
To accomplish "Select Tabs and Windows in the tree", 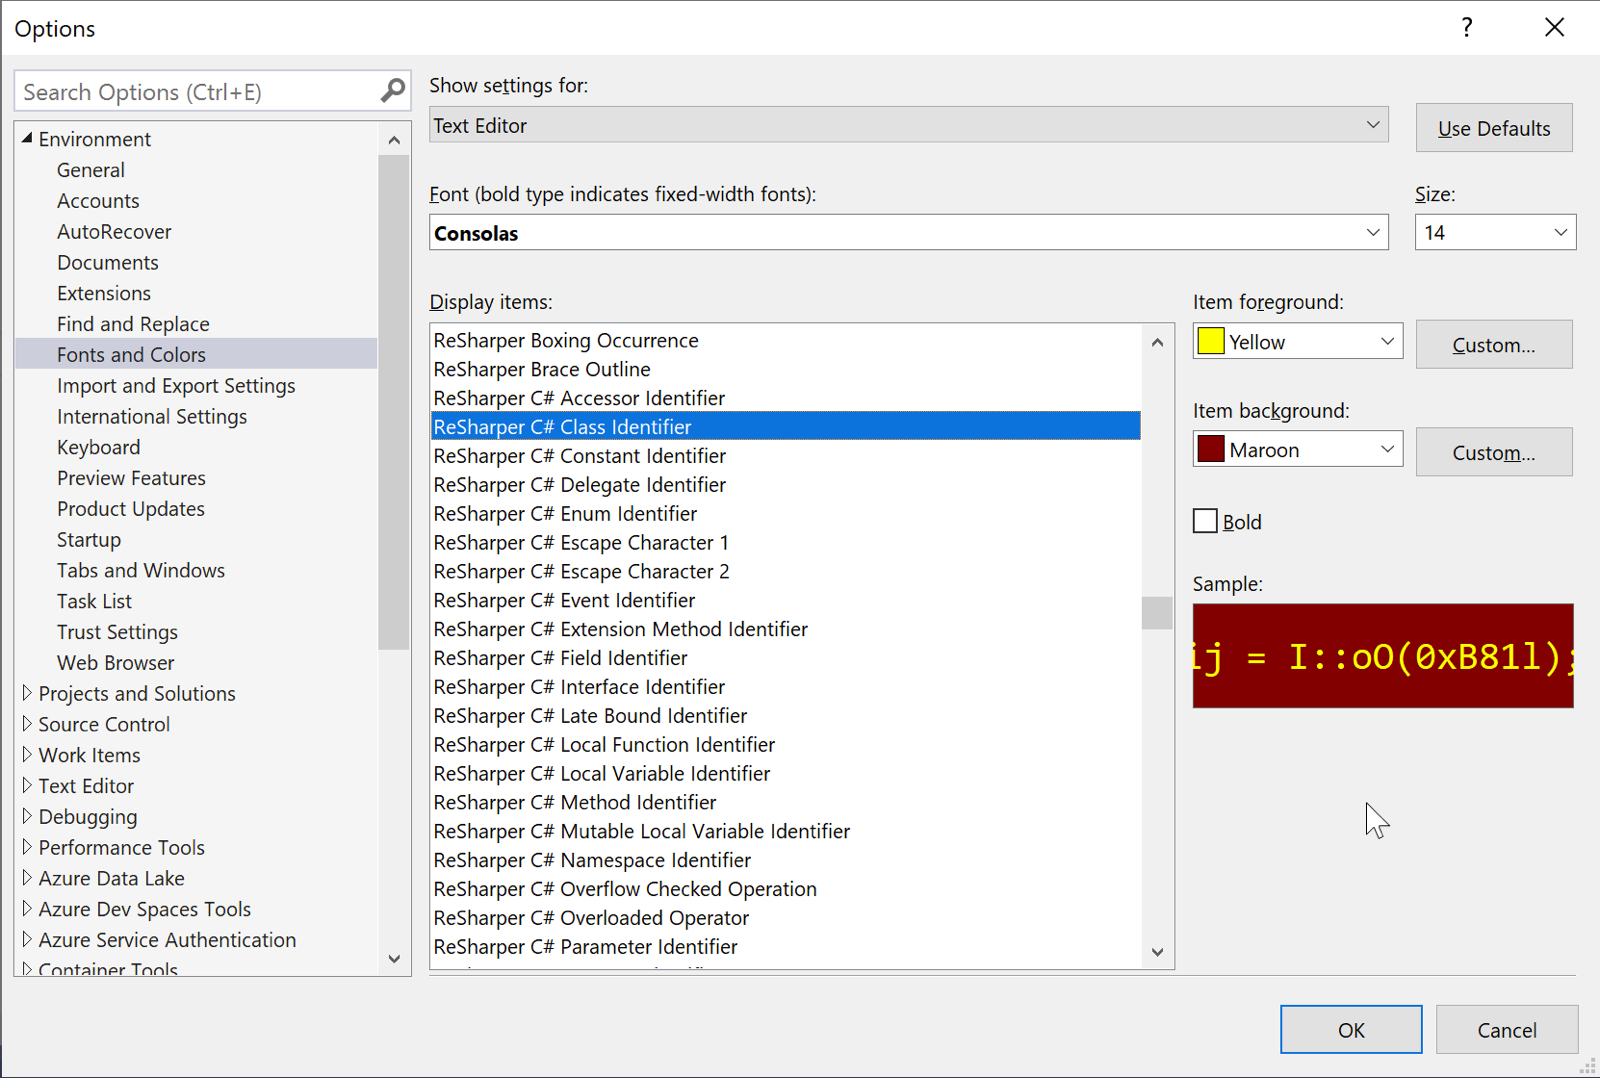I will pos(141,570).
